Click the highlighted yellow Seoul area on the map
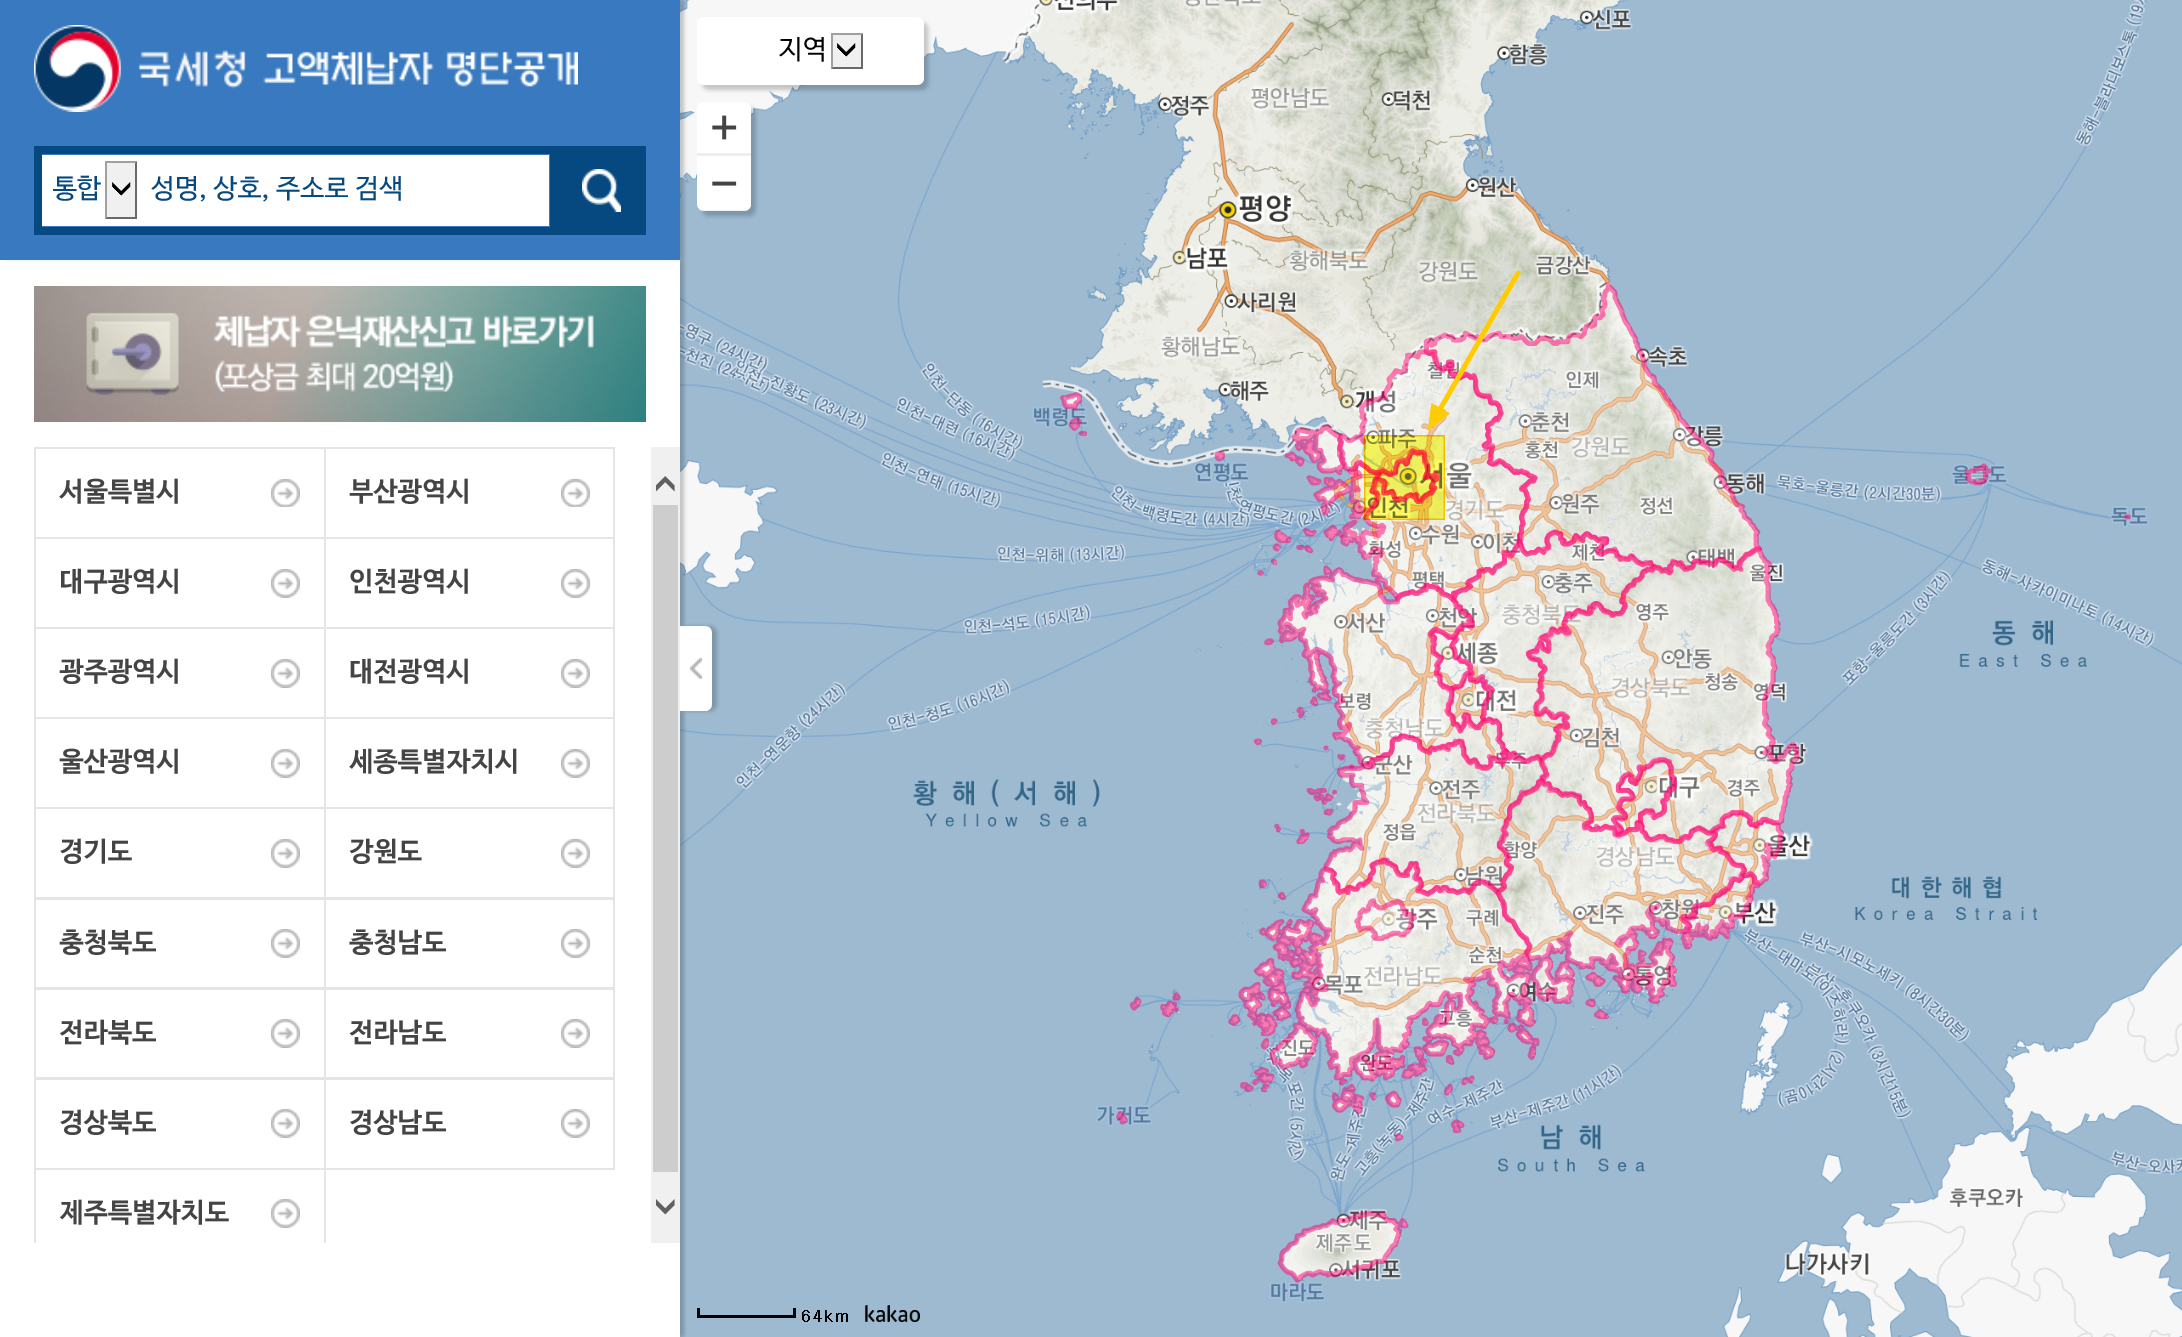Image resolution: width=2182 pixels, height=1337 pixels. tap(1404, 478)
